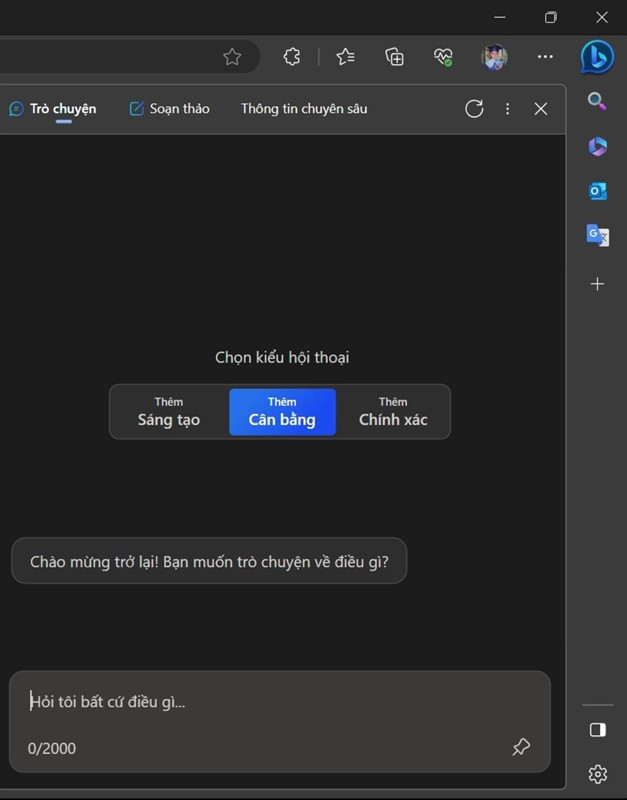Select the Chính xác conversation style
The height and width of the screenshot is (800, 627).
pyautogui.click(x=393, y=412)
